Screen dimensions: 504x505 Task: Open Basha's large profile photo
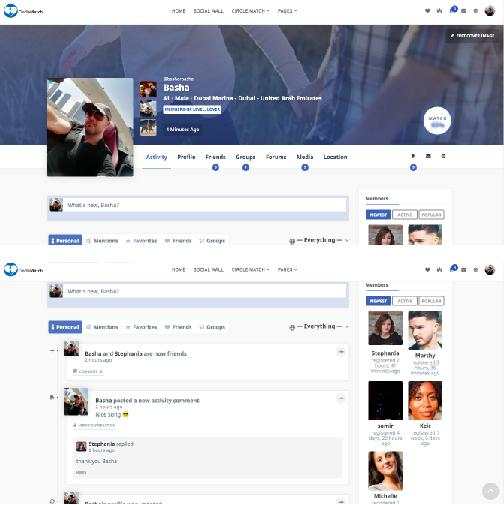(x=90, y=127)
